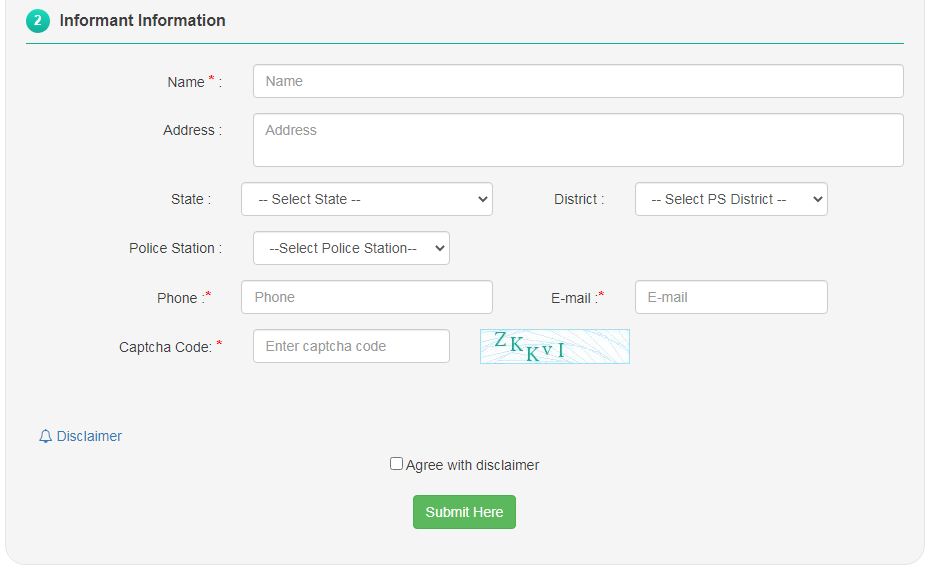Focus the E-mail input field

730,297
